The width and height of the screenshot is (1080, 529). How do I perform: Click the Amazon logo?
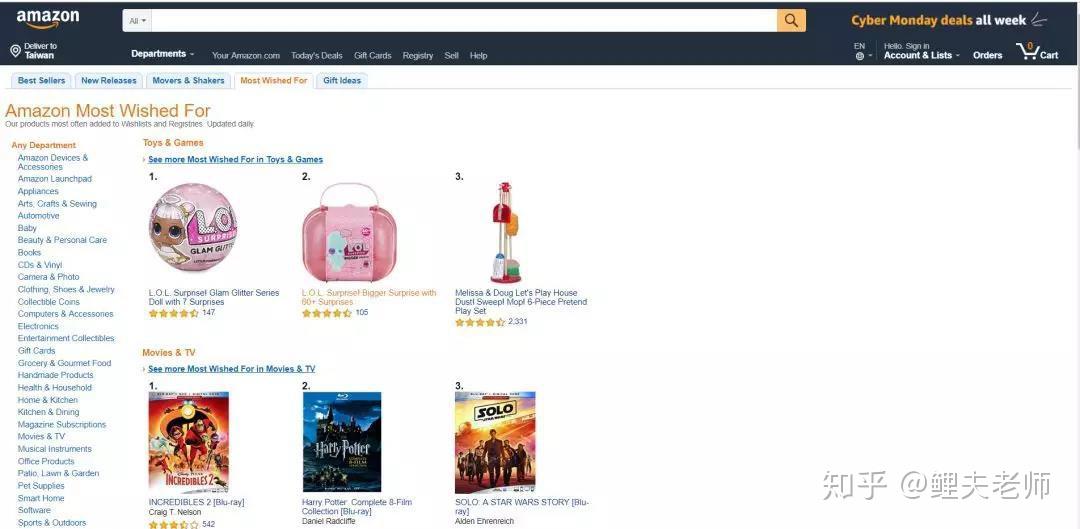[x=48, y=19]
